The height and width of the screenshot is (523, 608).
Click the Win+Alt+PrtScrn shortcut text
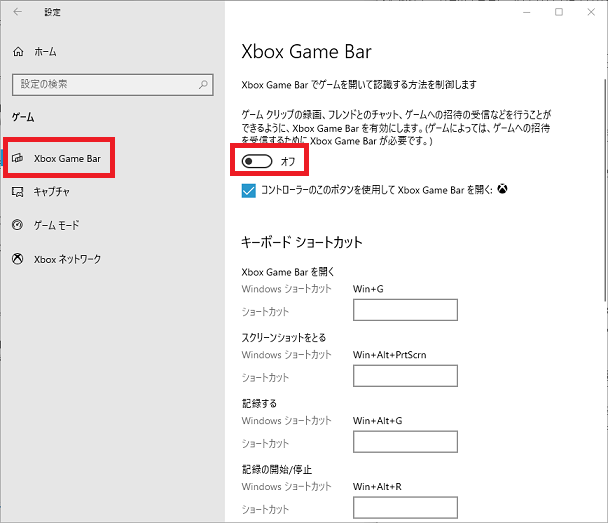click(x=389, y=355)
